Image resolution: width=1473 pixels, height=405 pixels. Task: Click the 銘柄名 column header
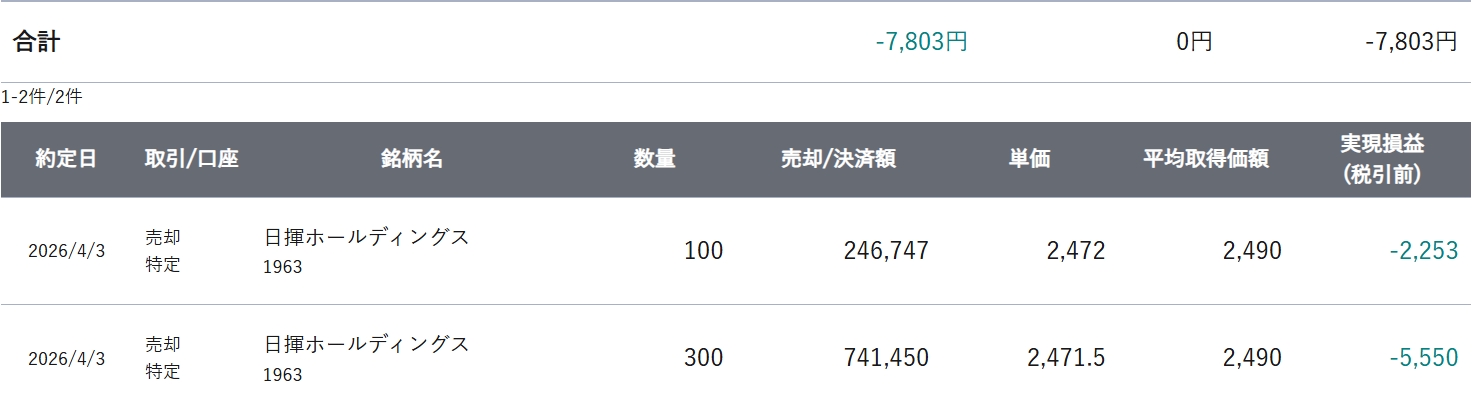click(411, 159)
